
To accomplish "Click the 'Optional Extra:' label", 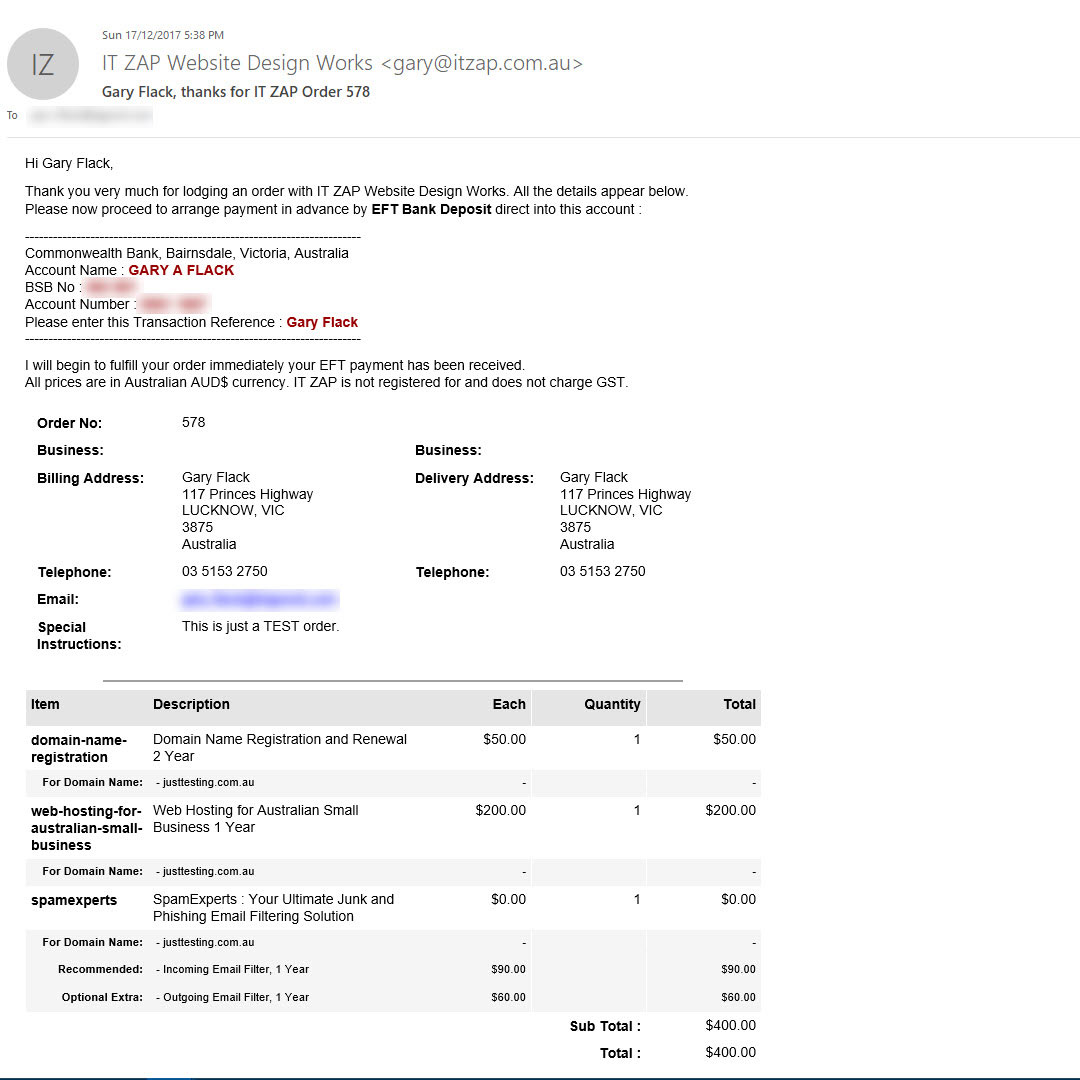I will [x=102, y=997].
